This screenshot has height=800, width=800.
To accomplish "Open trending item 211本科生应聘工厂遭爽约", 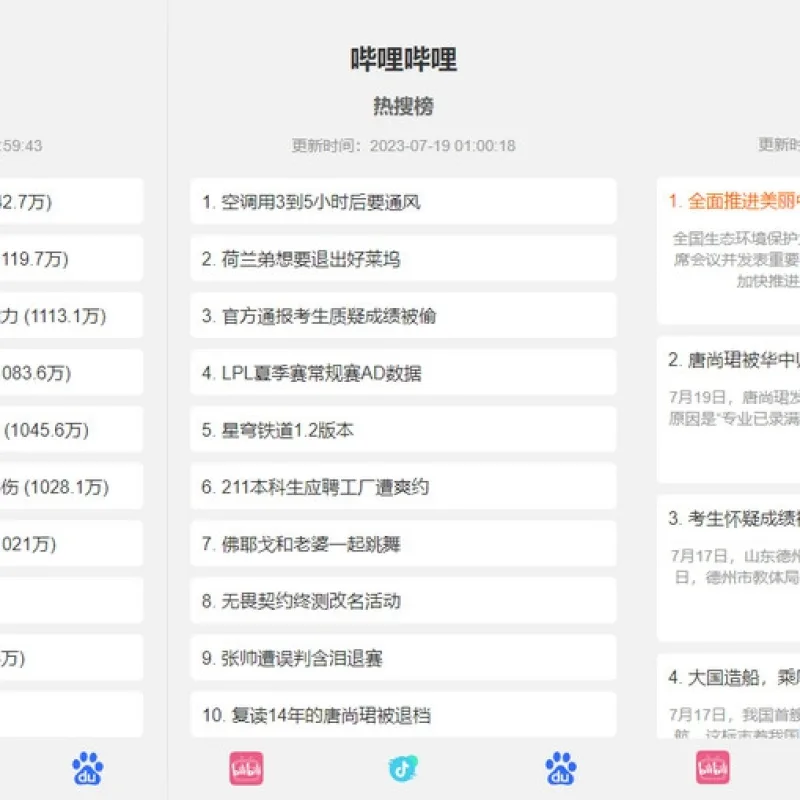I will click(x=403, y=487).
